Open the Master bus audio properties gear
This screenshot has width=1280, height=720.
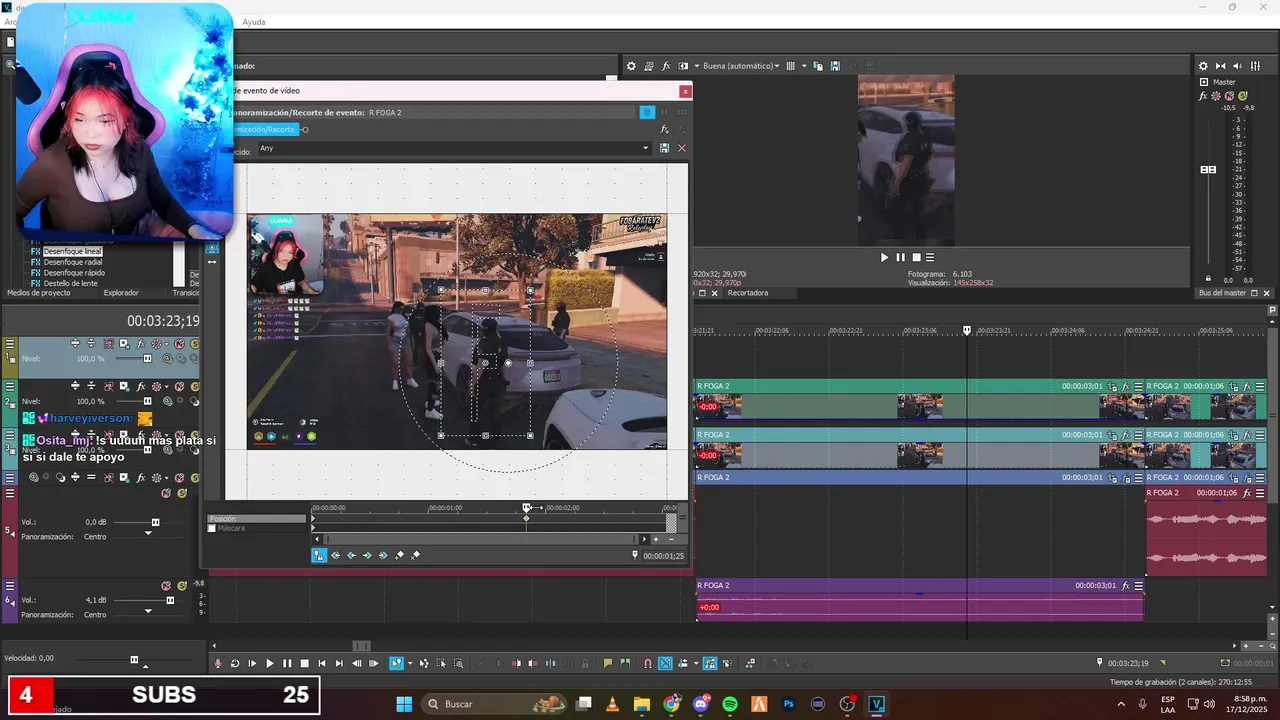(1203, 66)
